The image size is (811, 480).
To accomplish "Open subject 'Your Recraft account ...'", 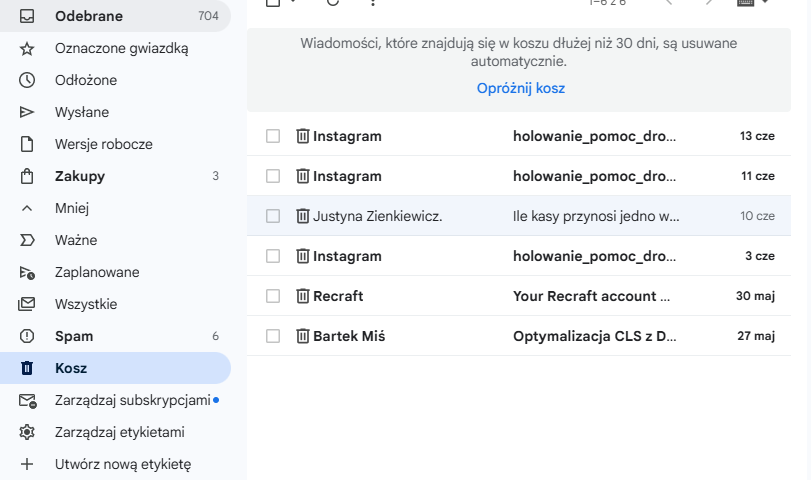I will pyautogui.click(x=591, y=296).
